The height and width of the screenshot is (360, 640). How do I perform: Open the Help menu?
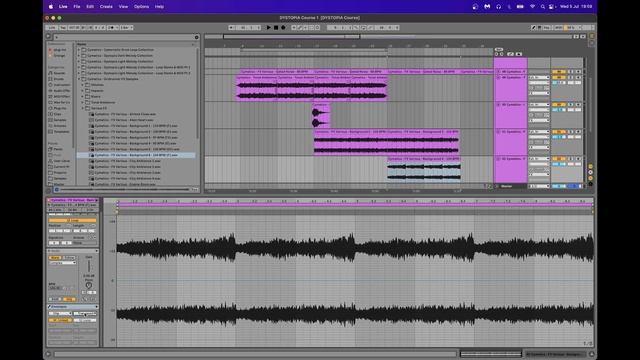click(x=159, y=7)
